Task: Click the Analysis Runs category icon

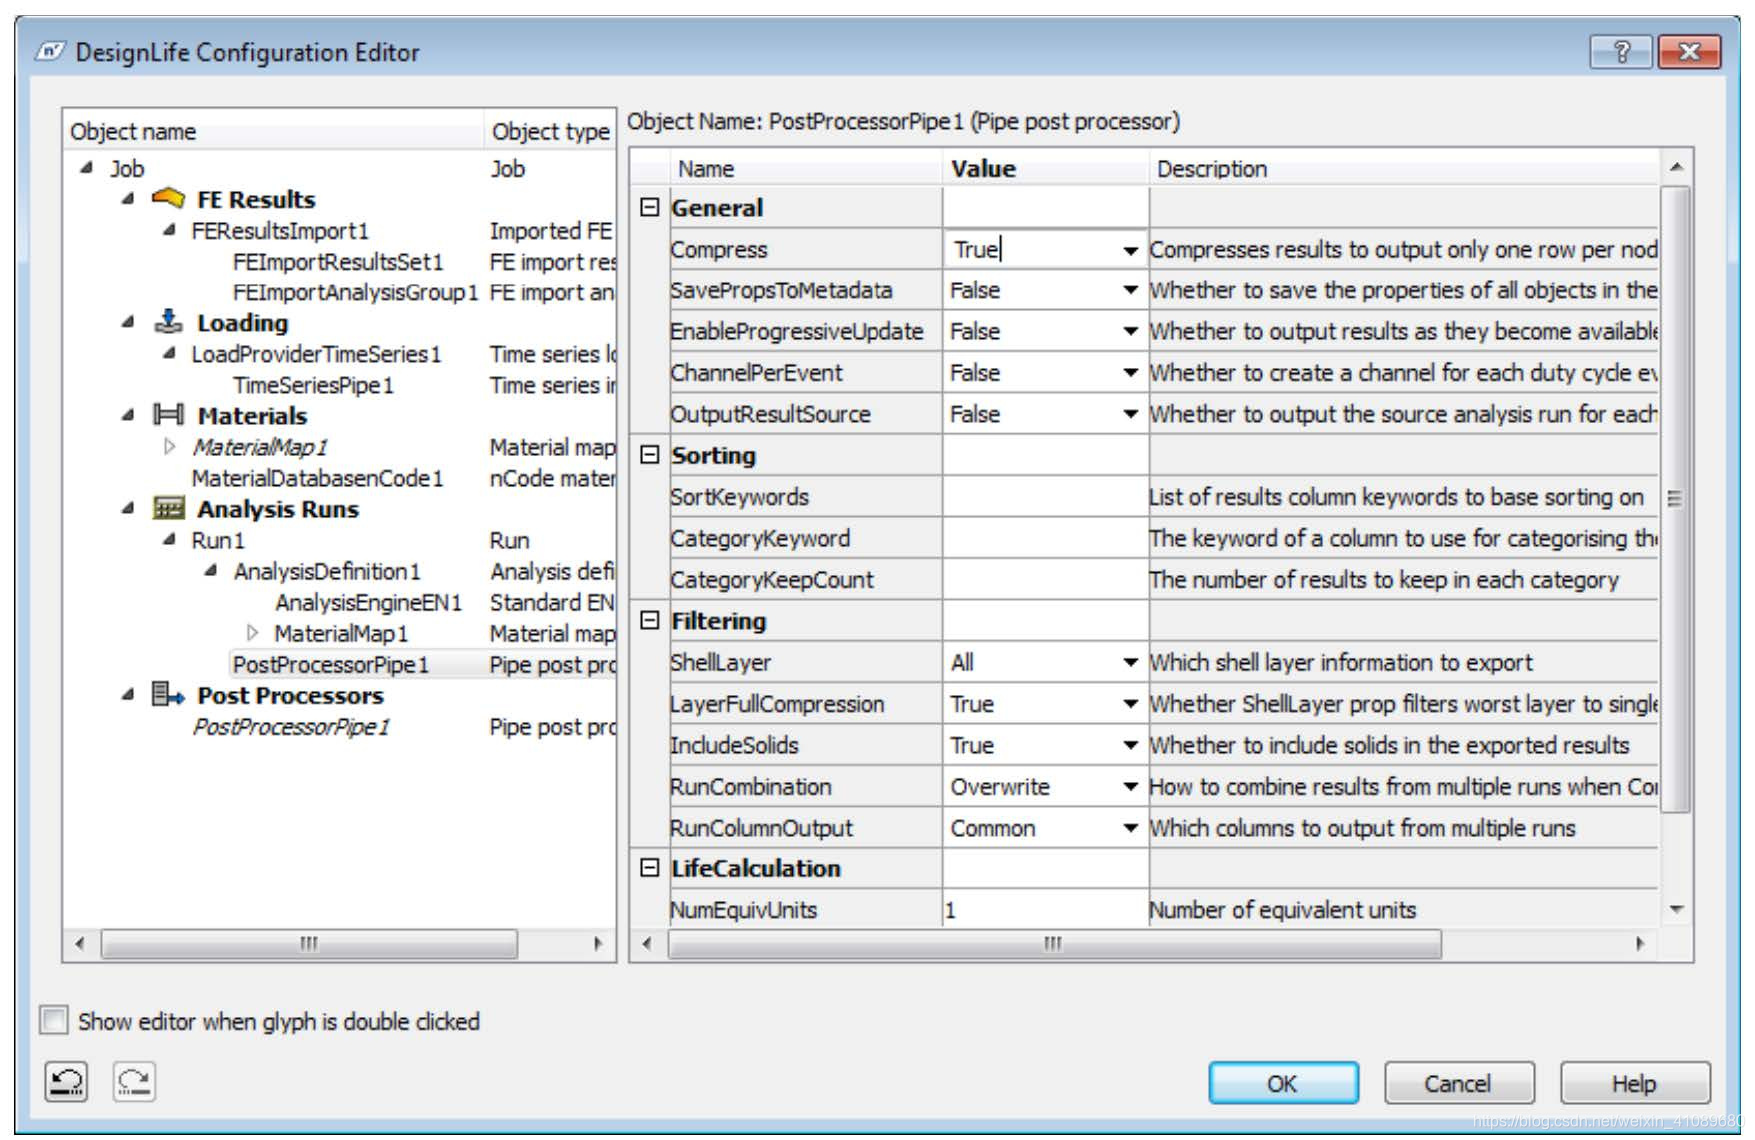Action: [x=168, y=508]
